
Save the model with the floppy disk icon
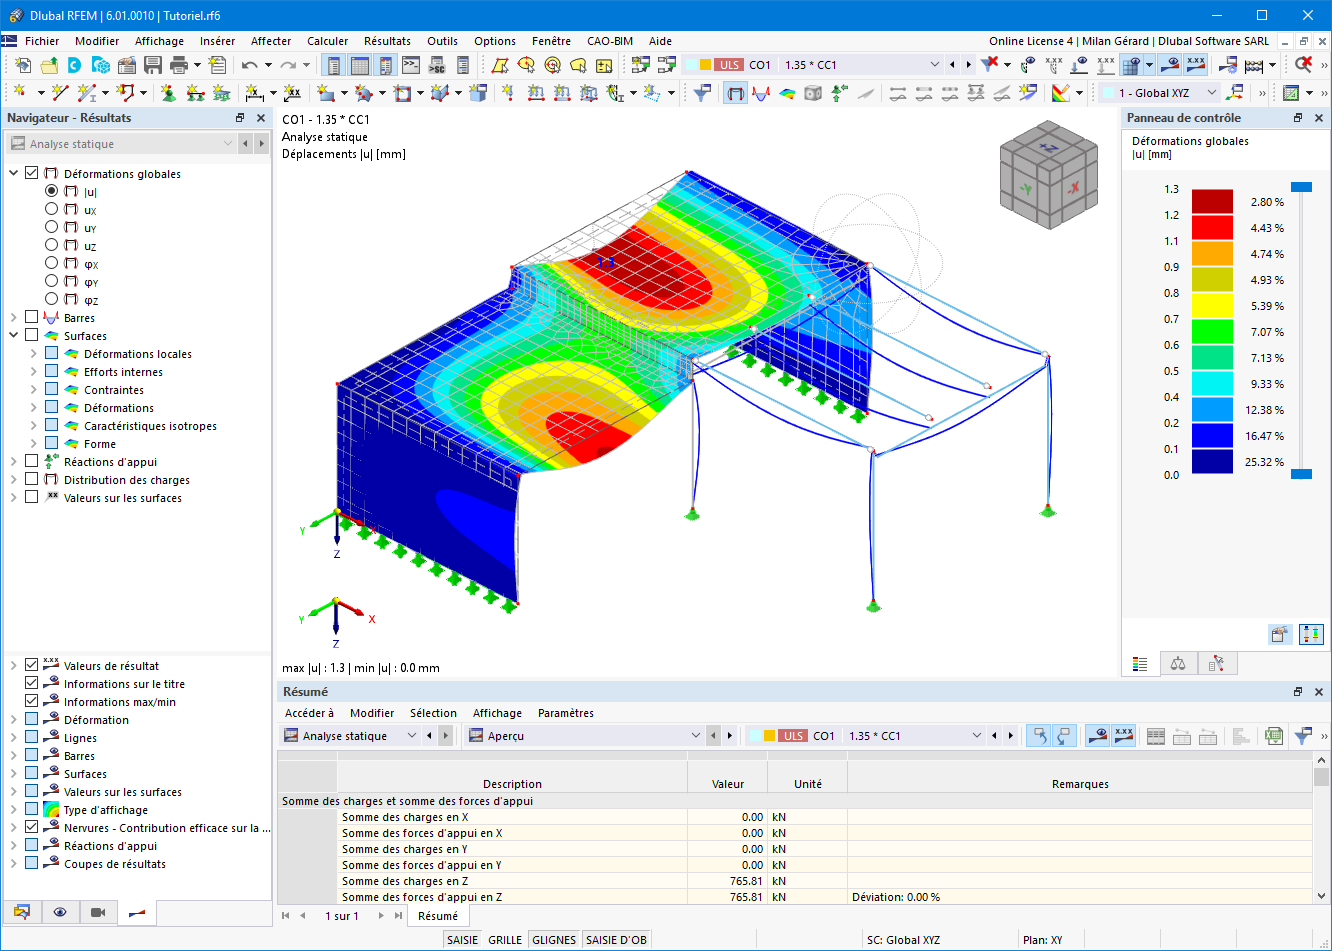tap(153, 65)
